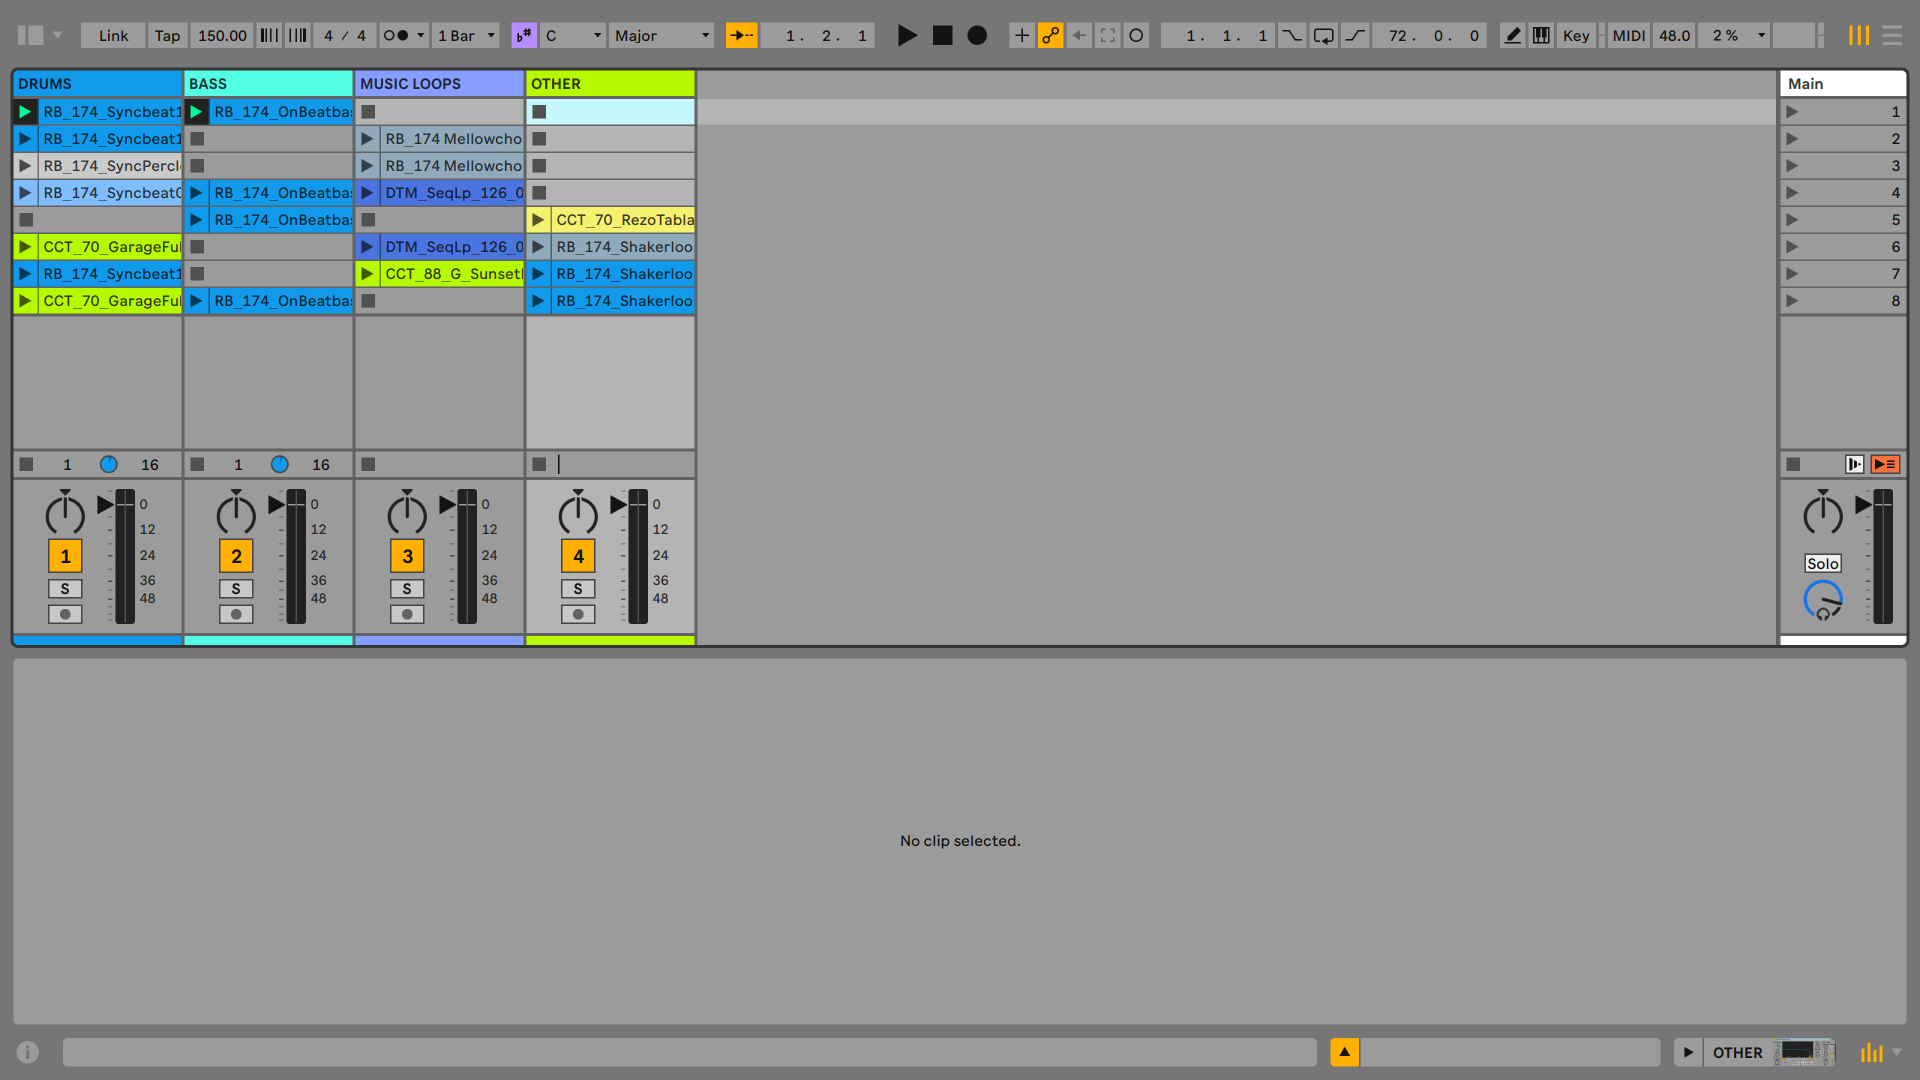Click the Tap tempo button
The height and width of the screenshot is (1080, 1920).
167,36
